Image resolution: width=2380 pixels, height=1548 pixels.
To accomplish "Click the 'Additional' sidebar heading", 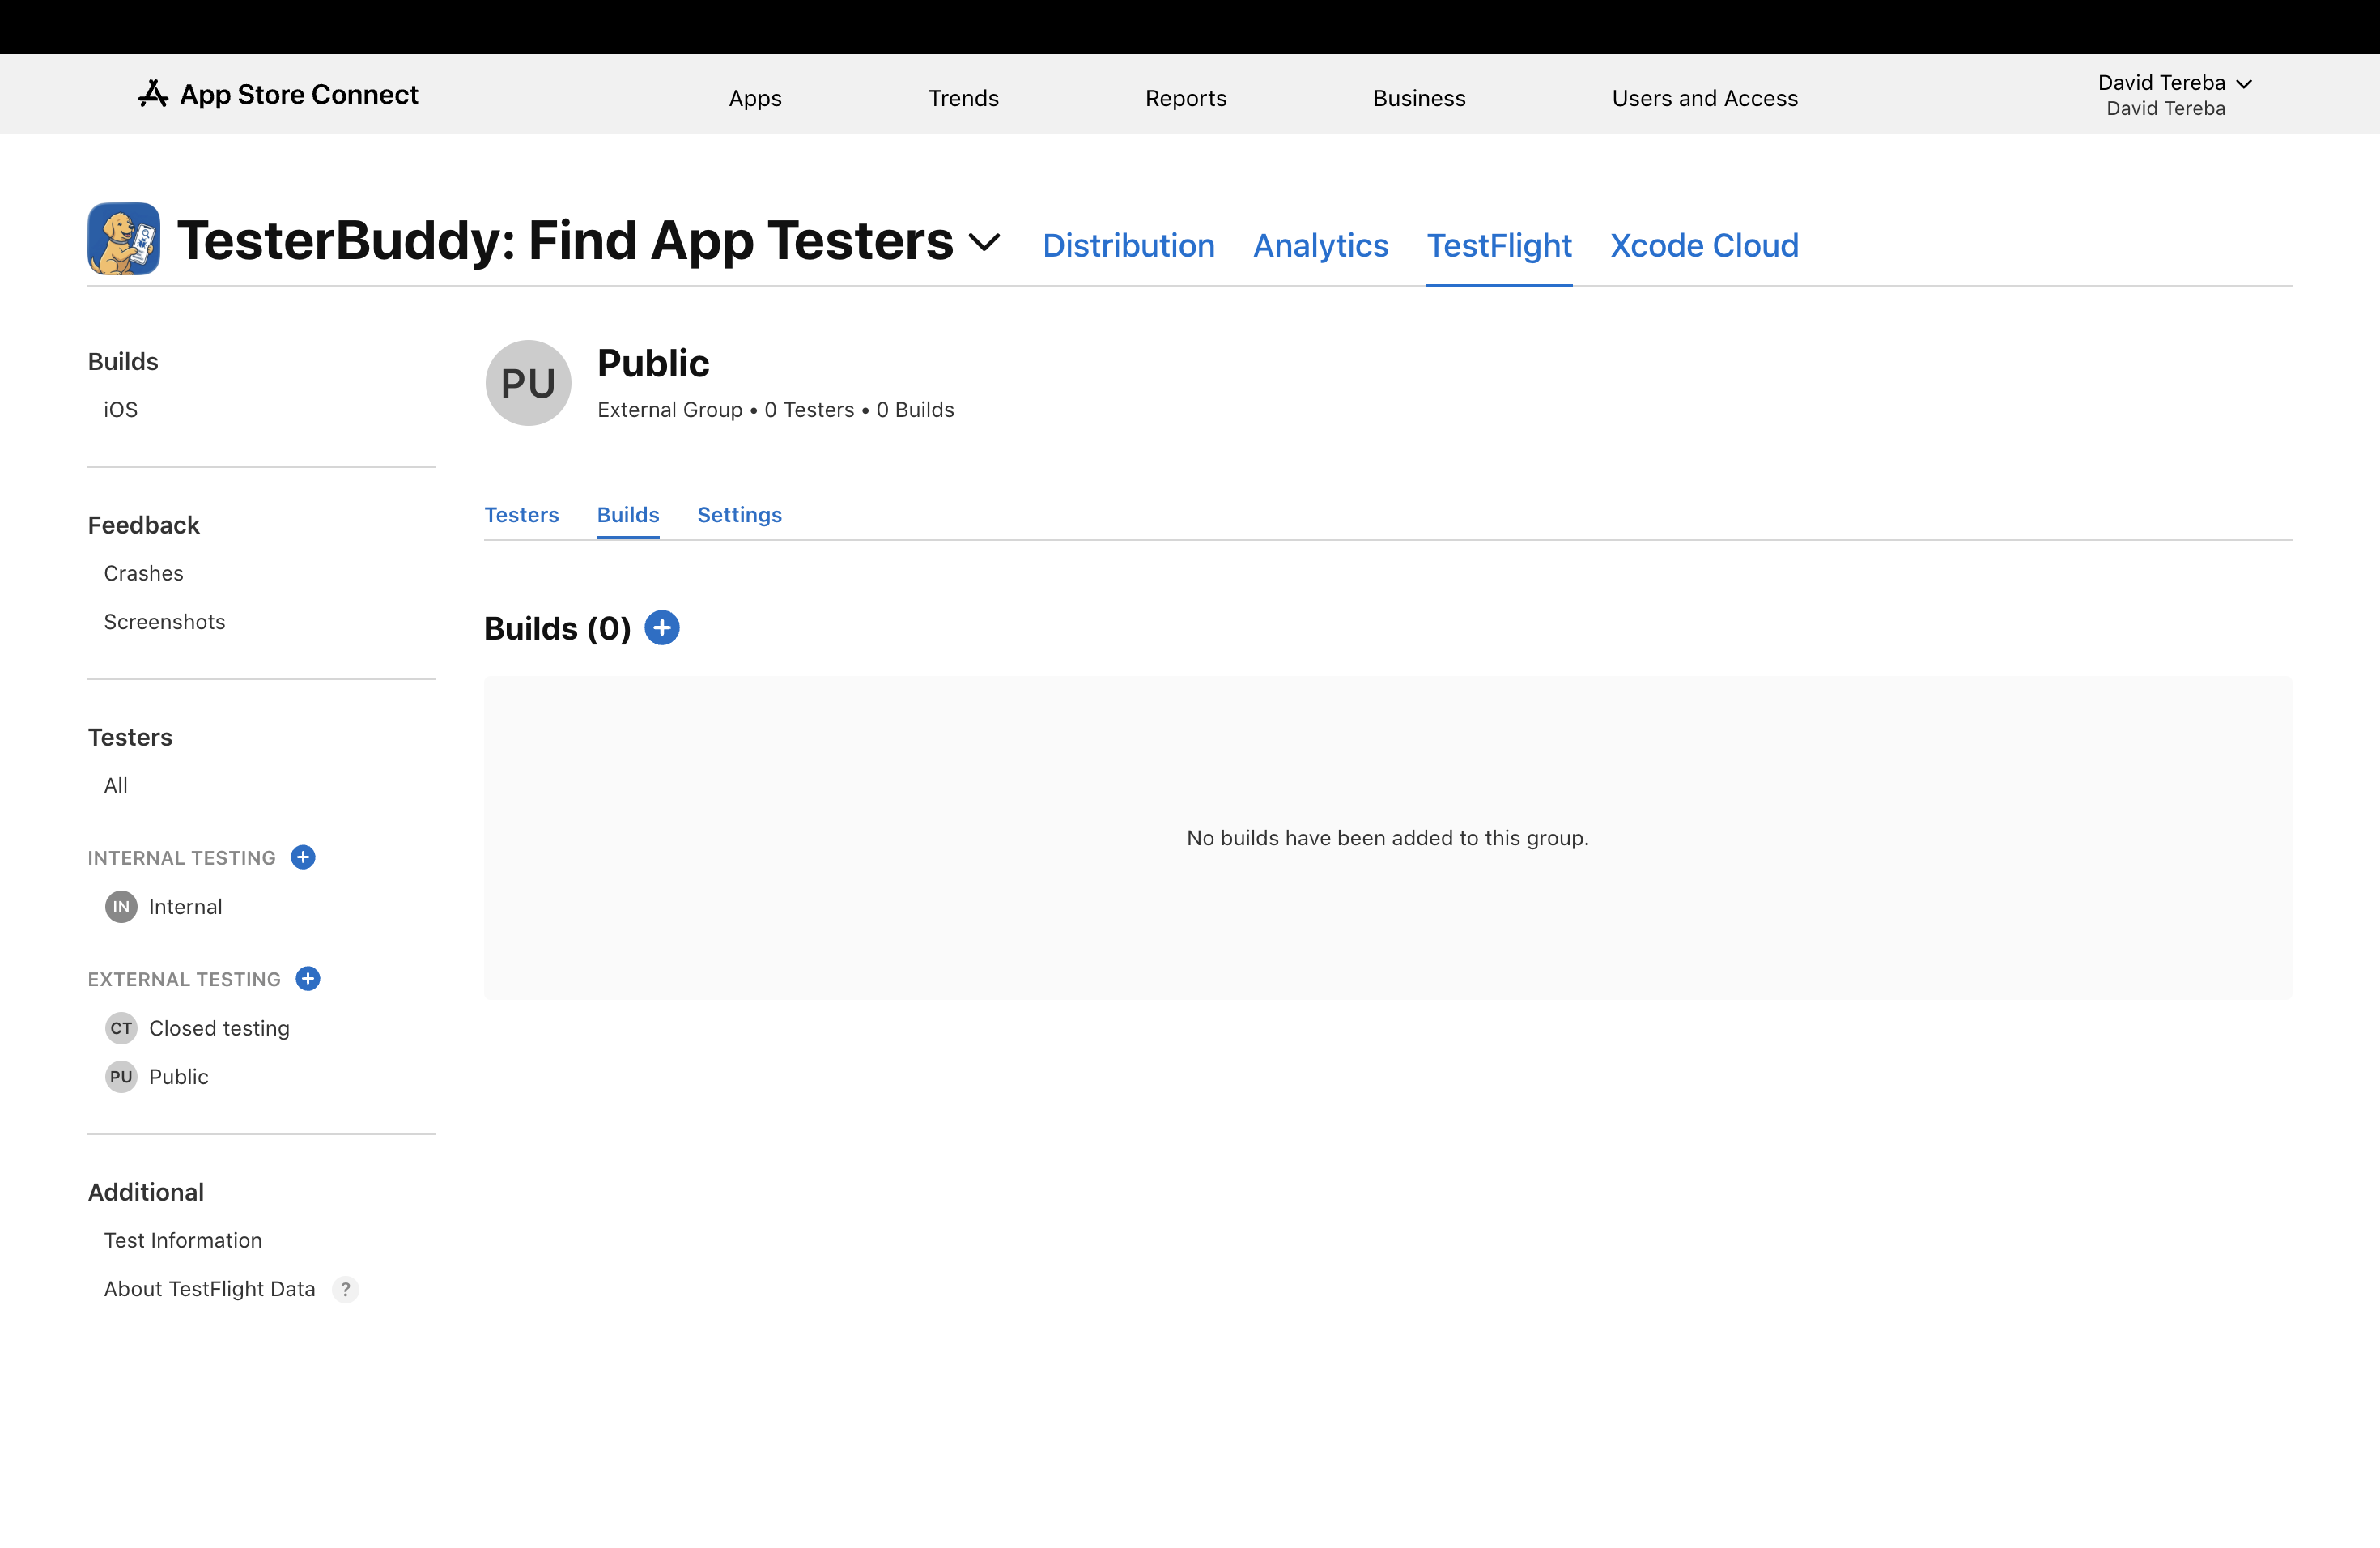I will (x=146, y=1192).
